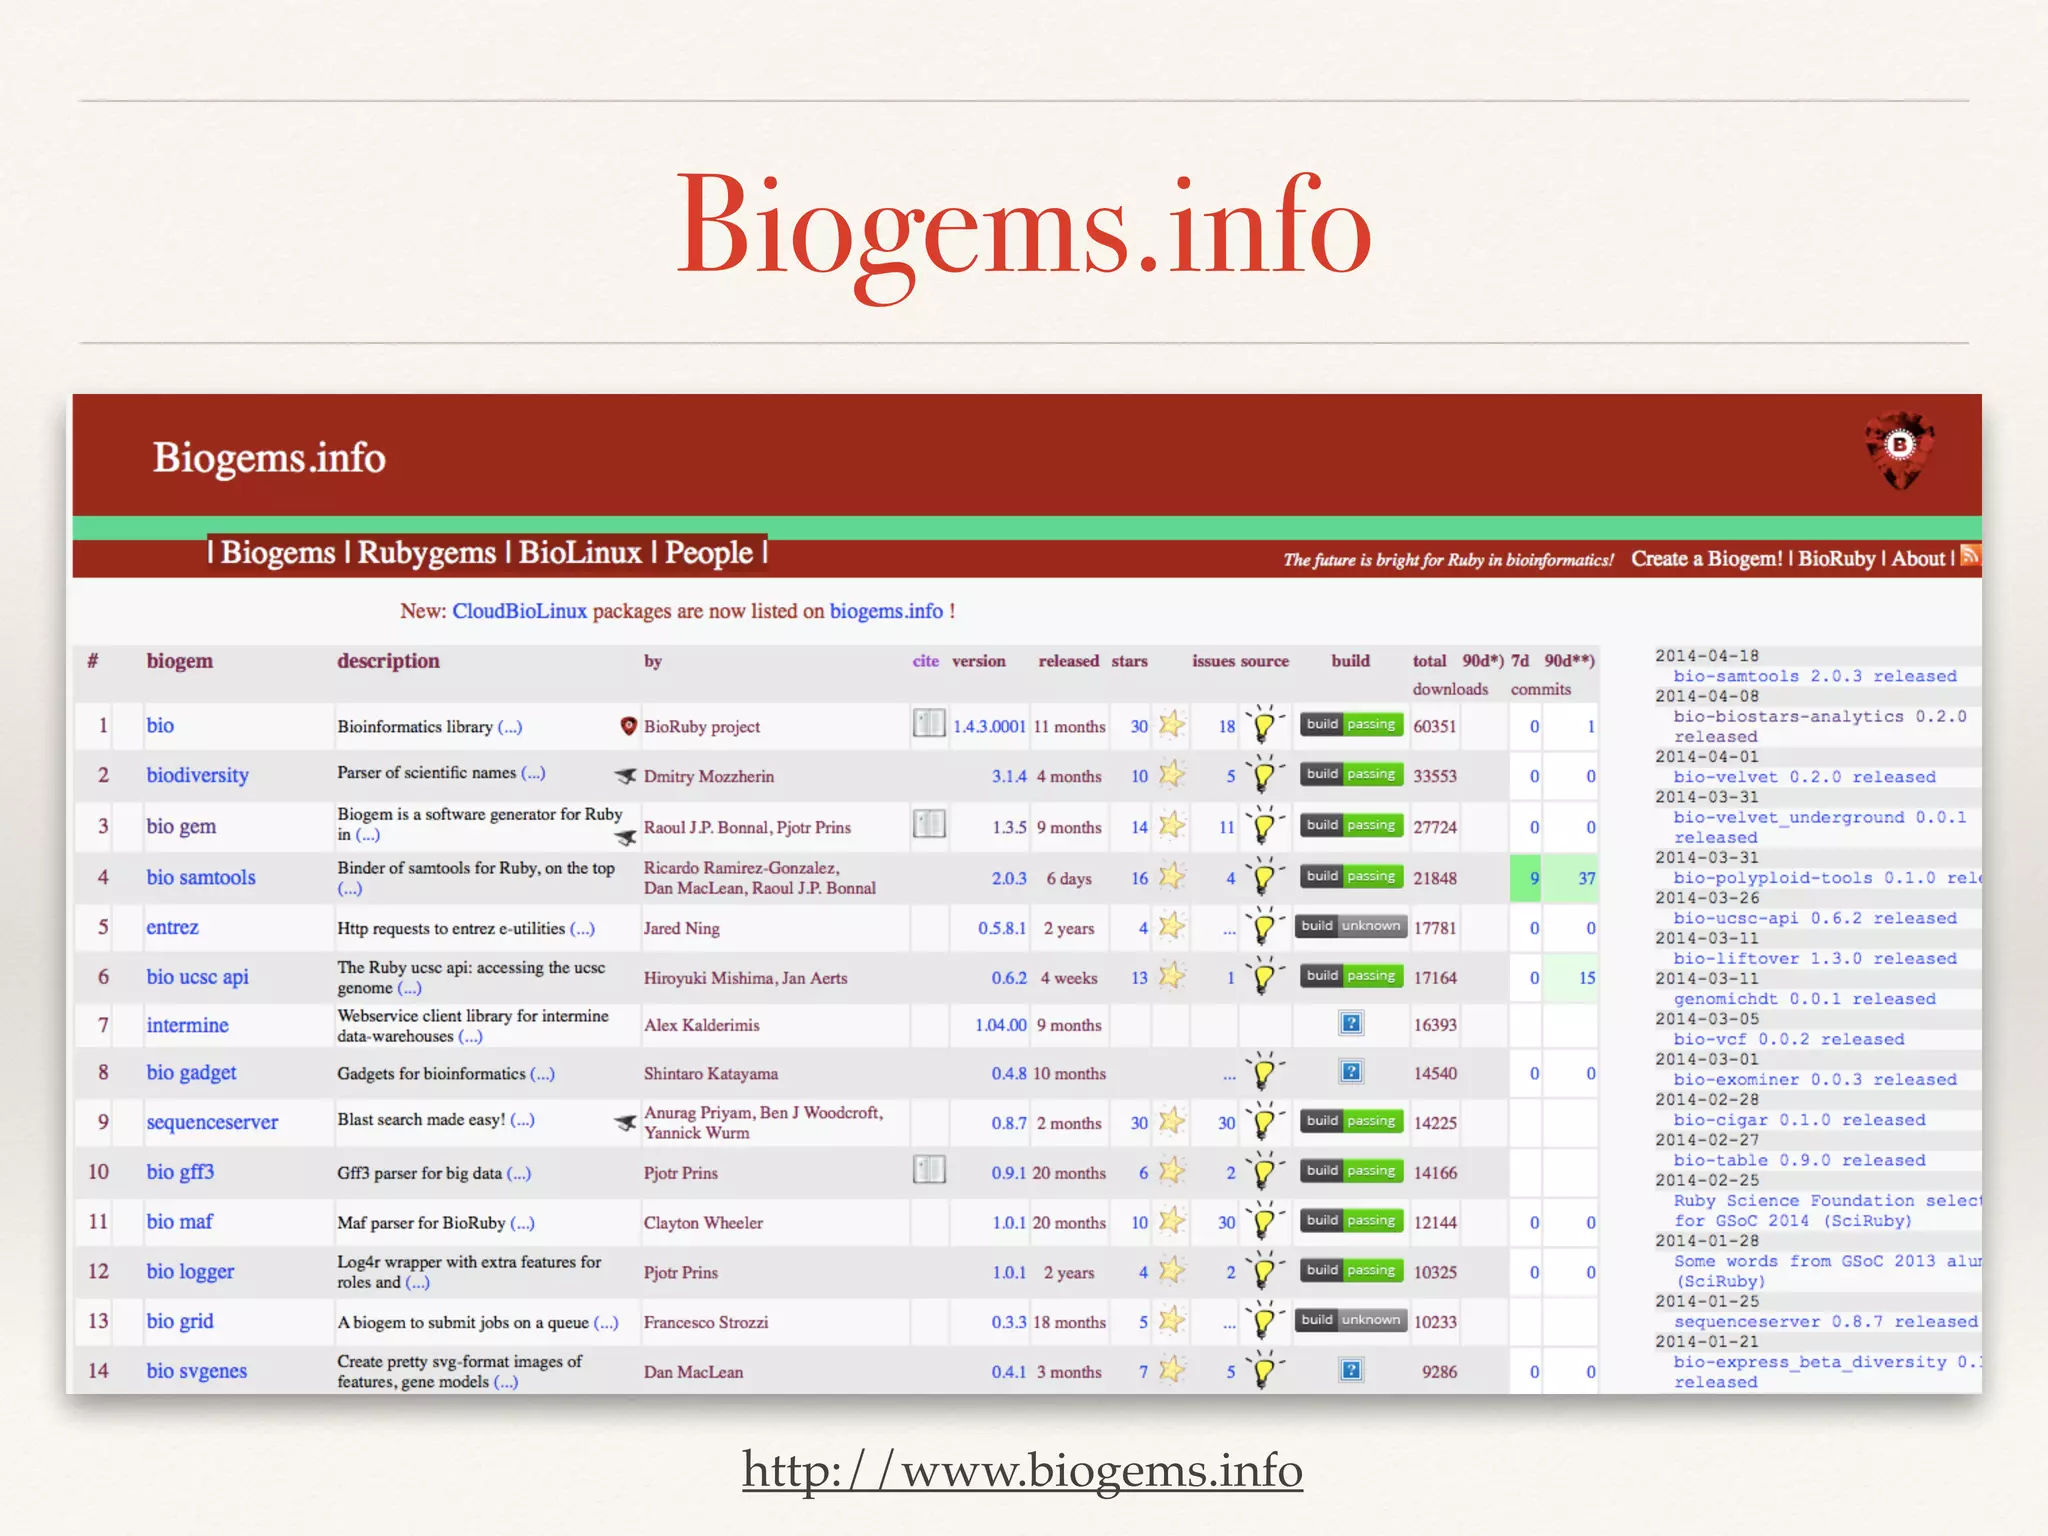Expand the (...) description for biodiversity
This screenshot has height=1536, width=2048.
click(533, 773)
